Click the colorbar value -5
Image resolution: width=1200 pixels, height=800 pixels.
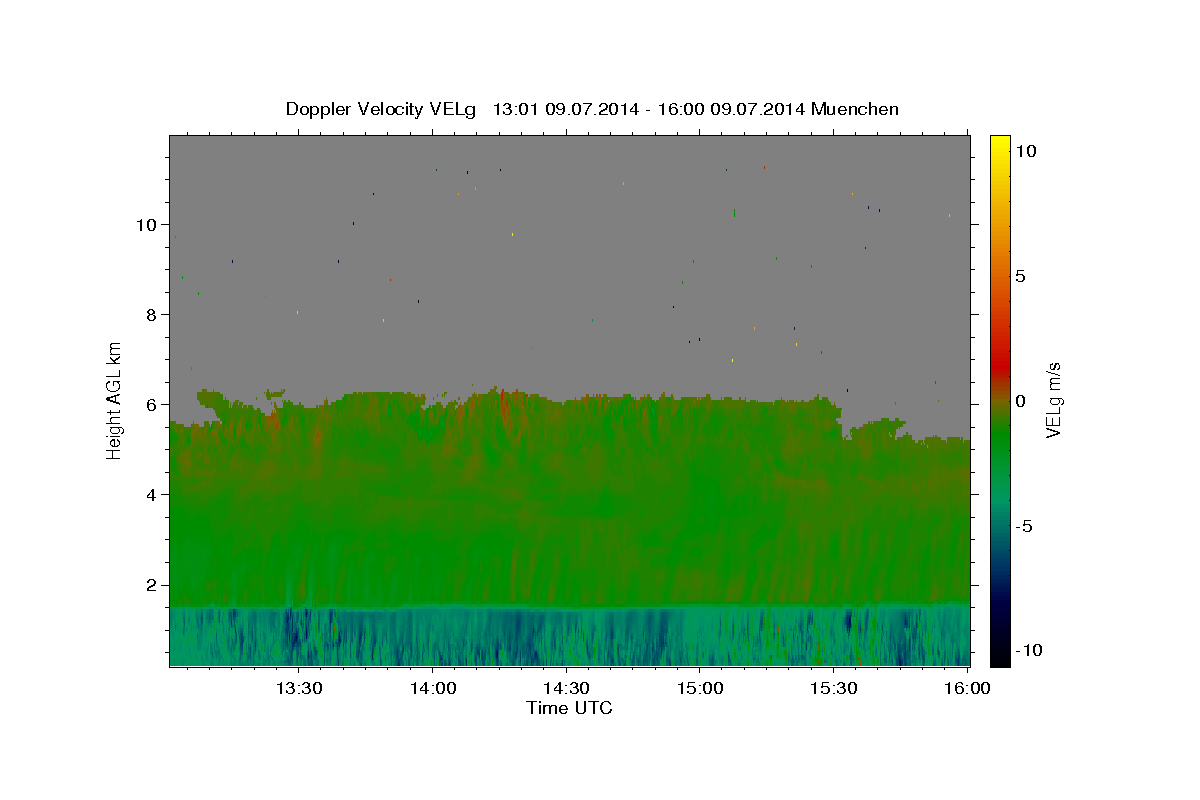coord(1024,526)
